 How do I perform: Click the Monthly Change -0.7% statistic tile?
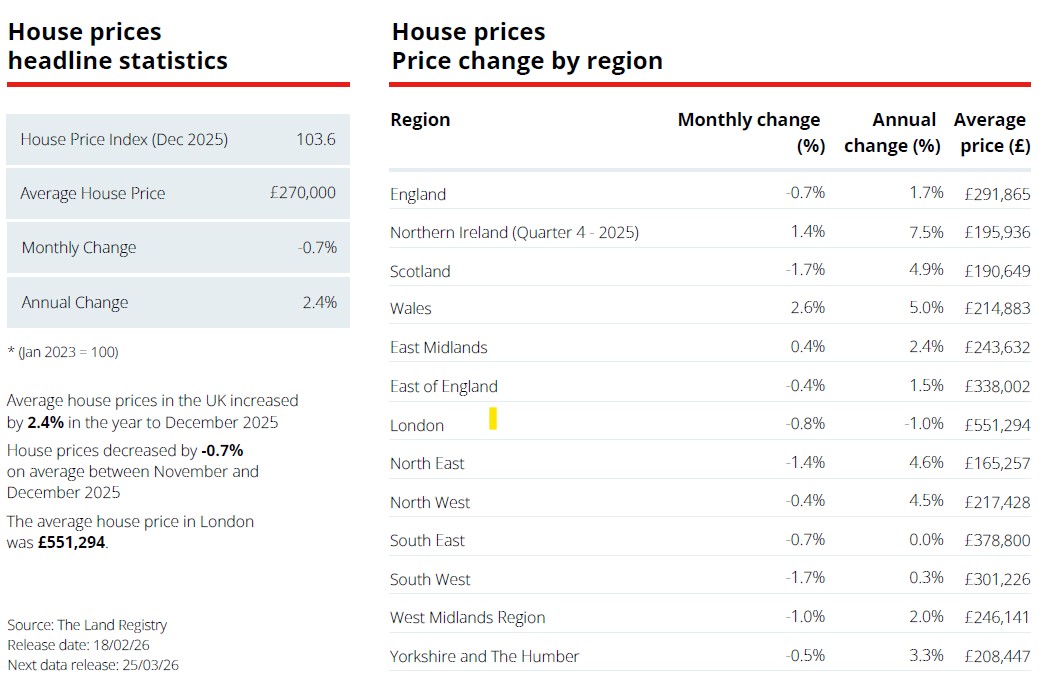(x=178, y=248)
